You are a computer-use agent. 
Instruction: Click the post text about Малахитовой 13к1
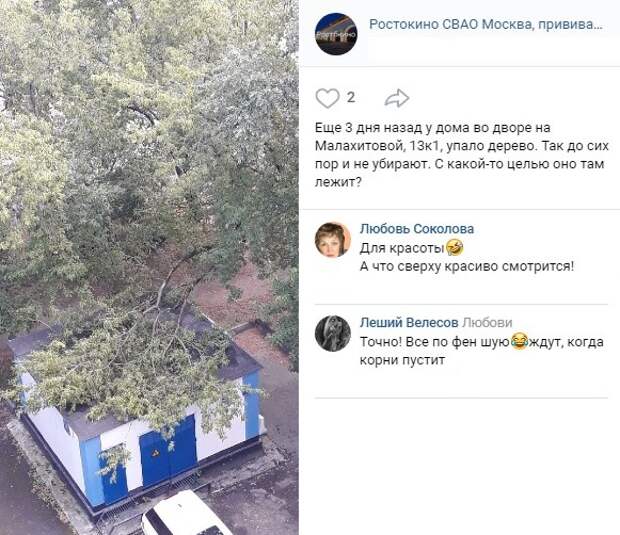[461, 155]
